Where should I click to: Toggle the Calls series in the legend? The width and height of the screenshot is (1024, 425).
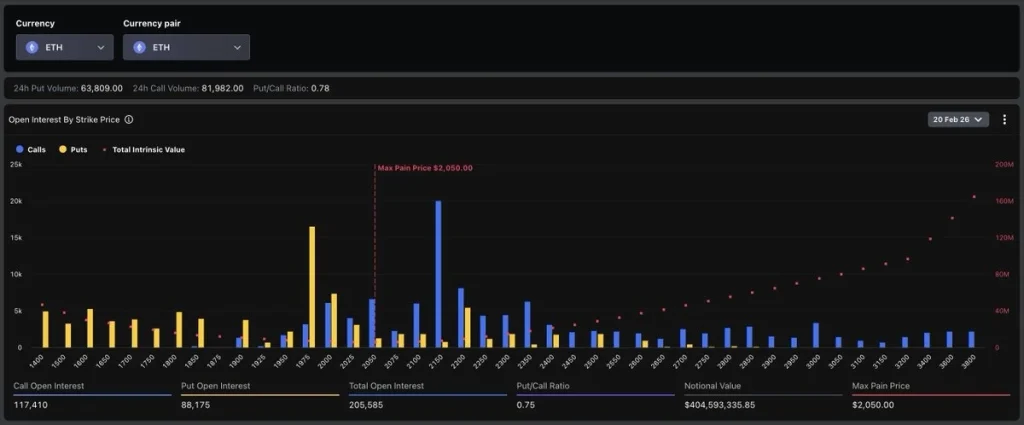(x=30, y=149)
